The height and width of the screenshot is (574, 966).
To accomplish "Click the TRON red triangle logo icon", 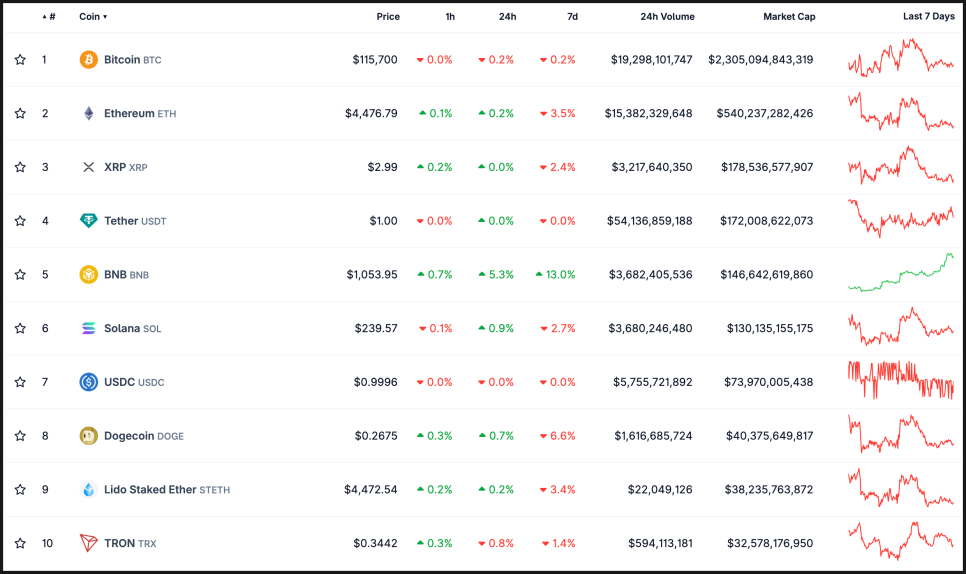I will tap(89, 543).
